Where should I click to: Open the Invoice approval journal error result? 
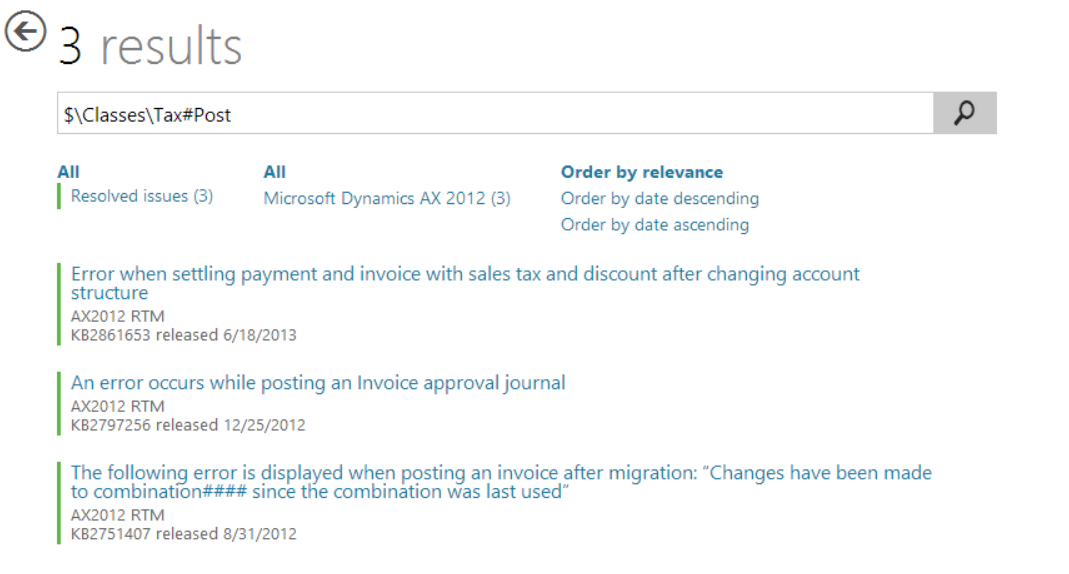(x=318, y=382)
